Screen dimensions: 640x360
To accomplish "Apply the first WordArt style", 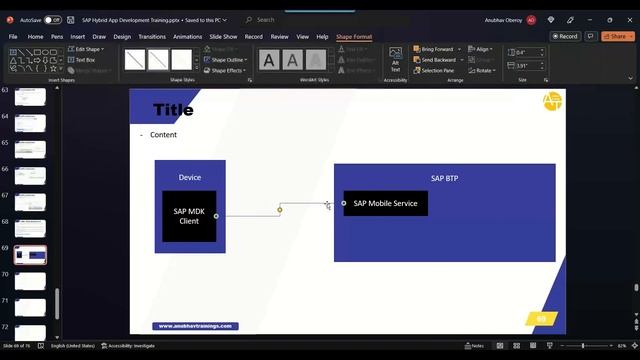I will pyautogui.click(x=269, y=60).
